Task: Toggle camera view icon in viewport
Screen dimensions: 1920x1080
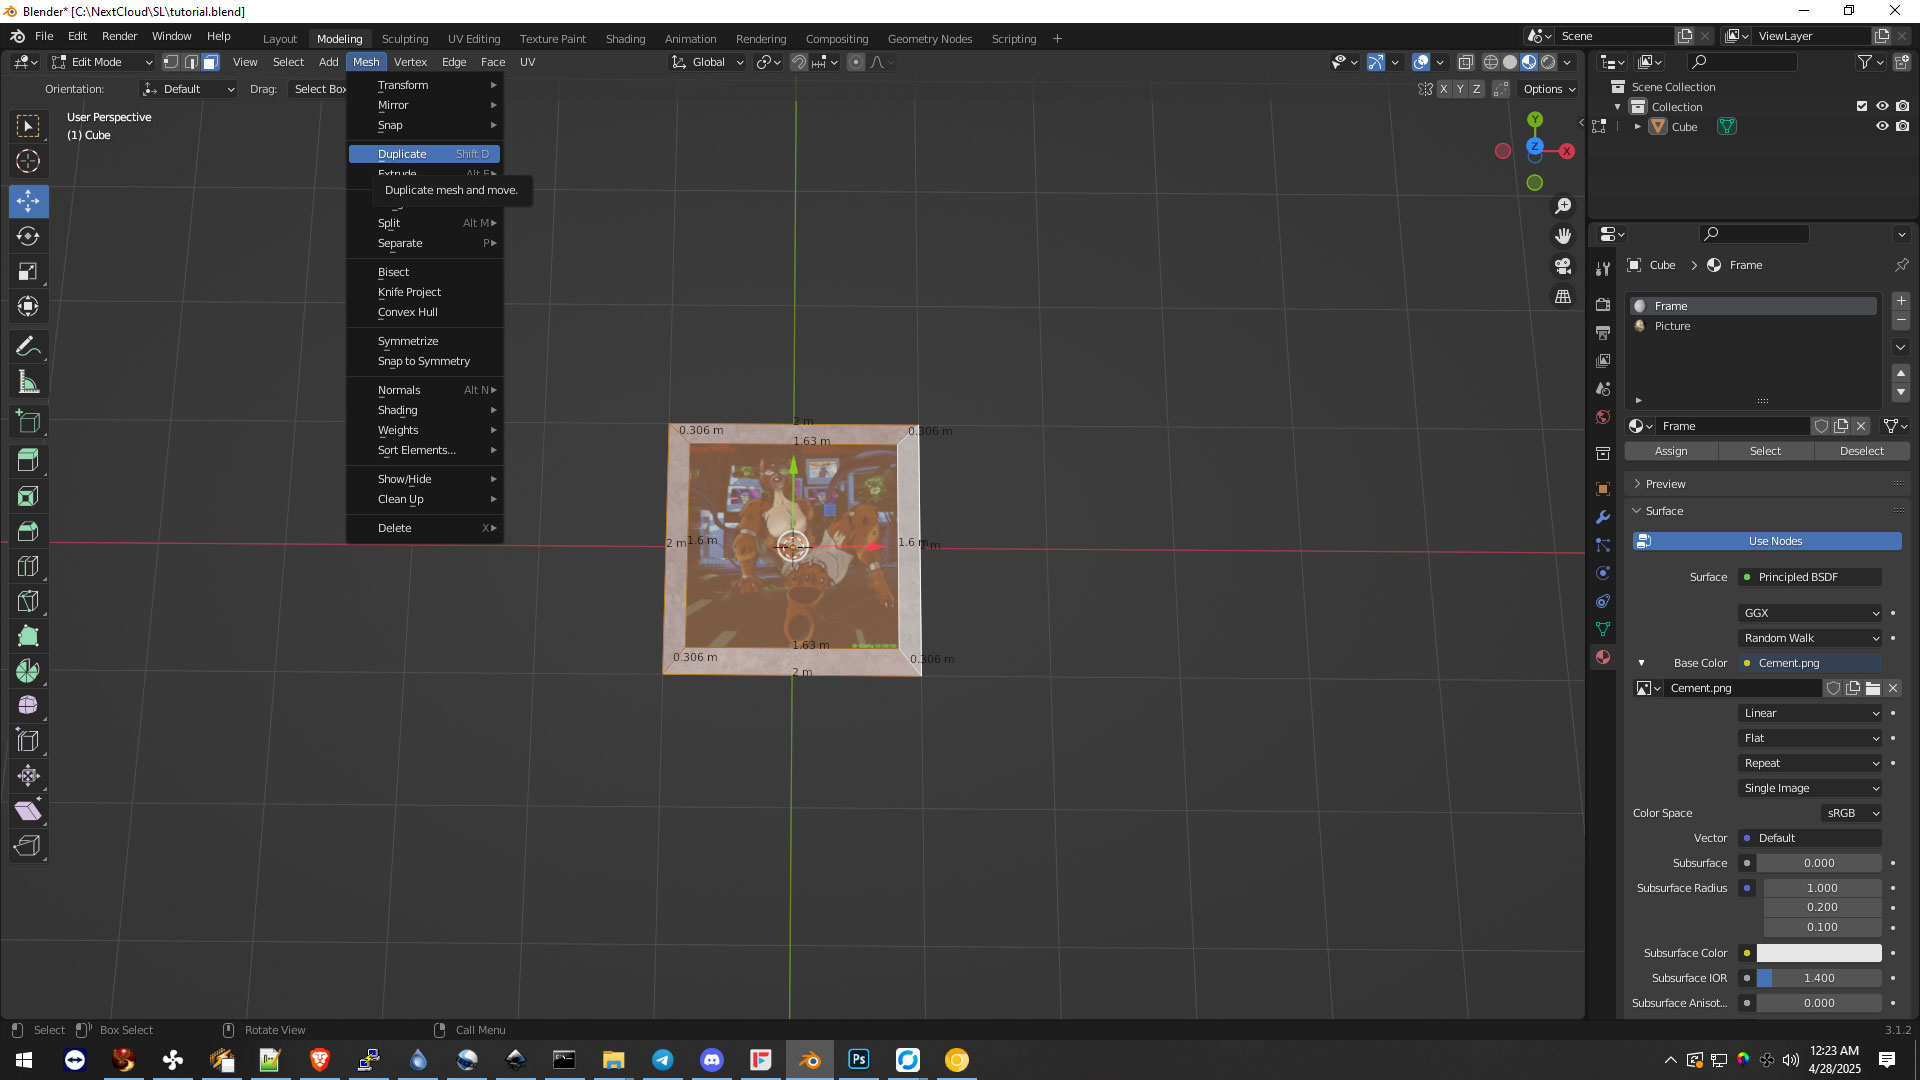Action: pos(1562,266)
